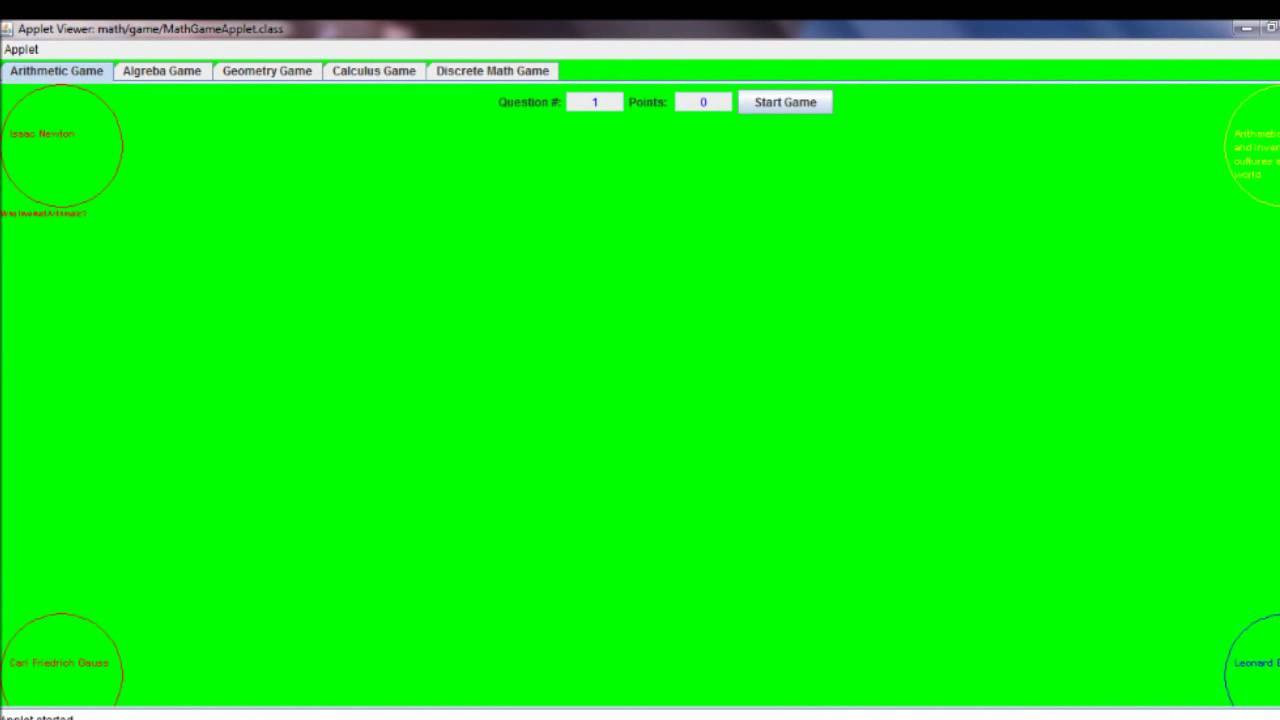The width and height of the screenshot is (1280, 720).
Task: Click the Points value field
Action: point(703,102)
